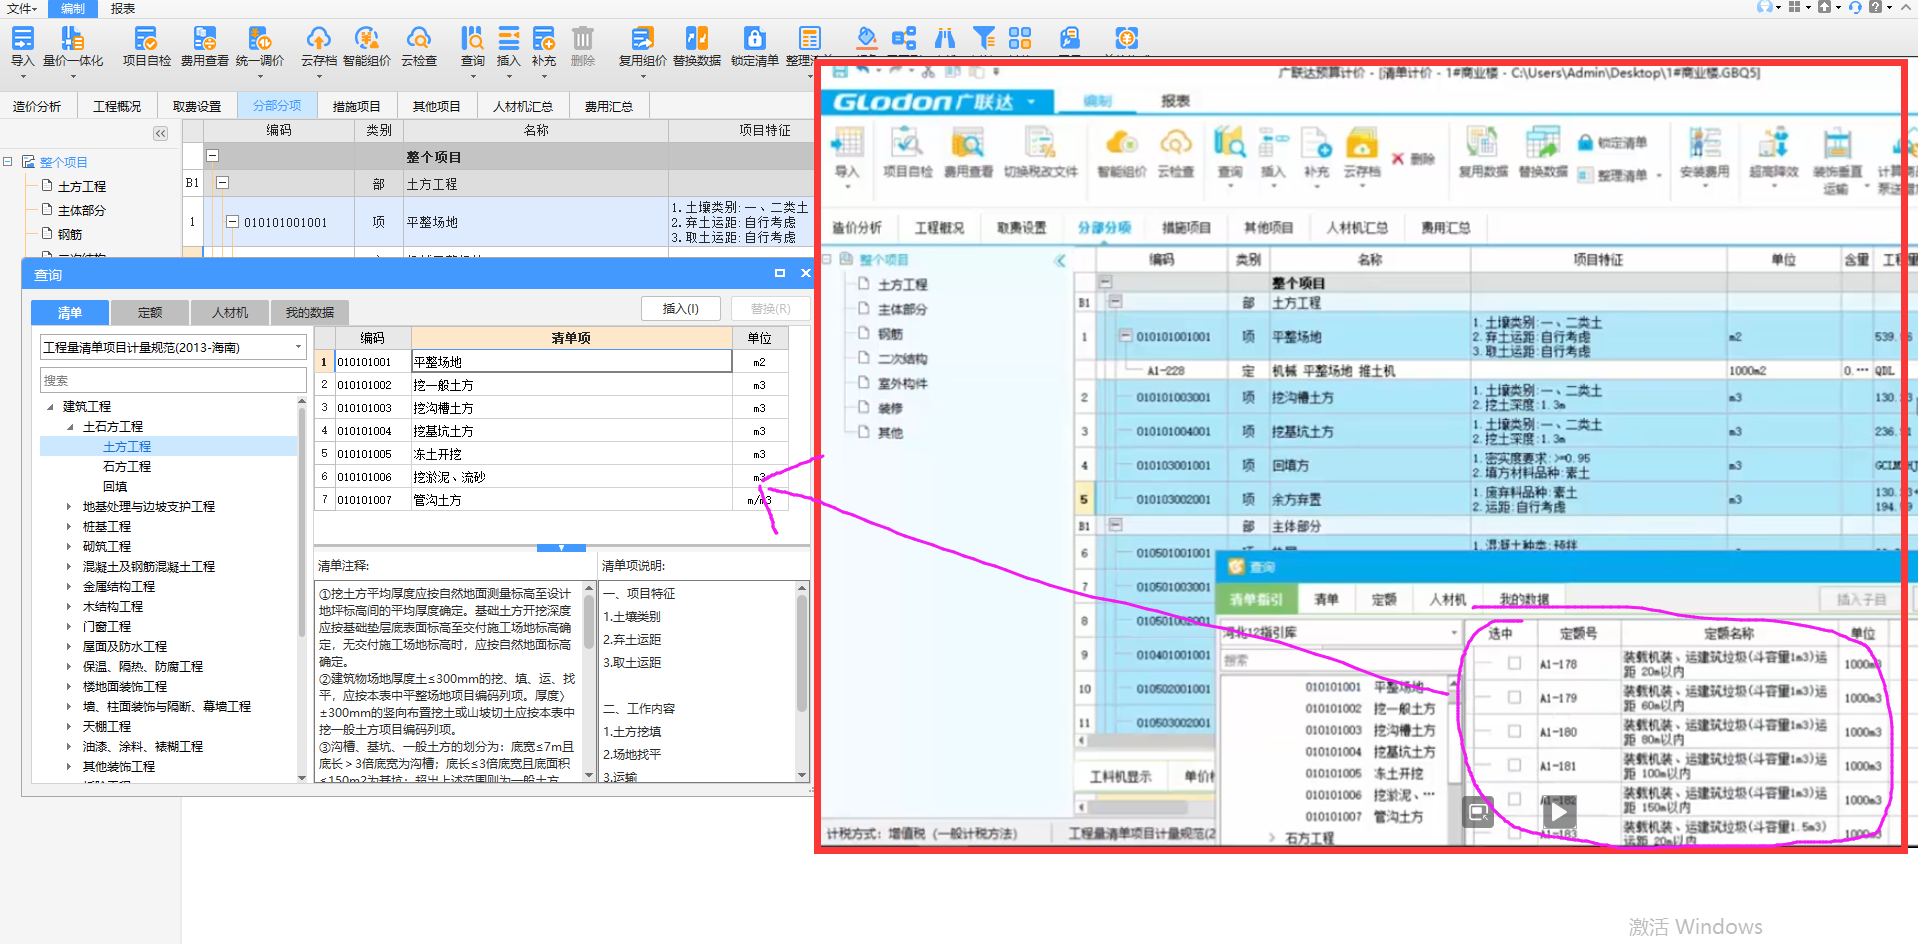Click 费用查看 icon in the embedded Glodon screenshot
Viewport: 1918px width, 944px height.
tap(967, 144)
